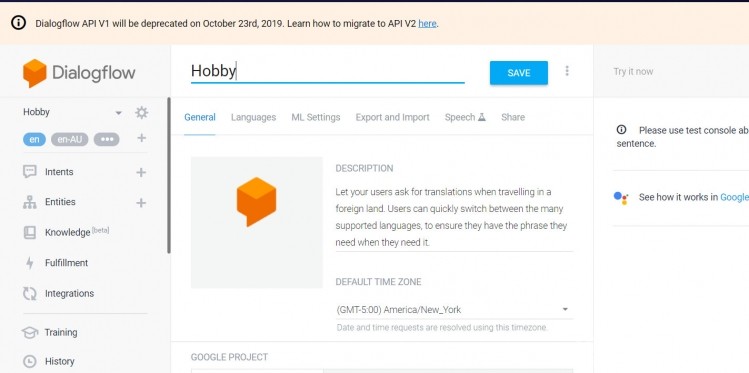749x373 pixels.
Task: Click the Training graduation cap icon
Action: point(30,332)
